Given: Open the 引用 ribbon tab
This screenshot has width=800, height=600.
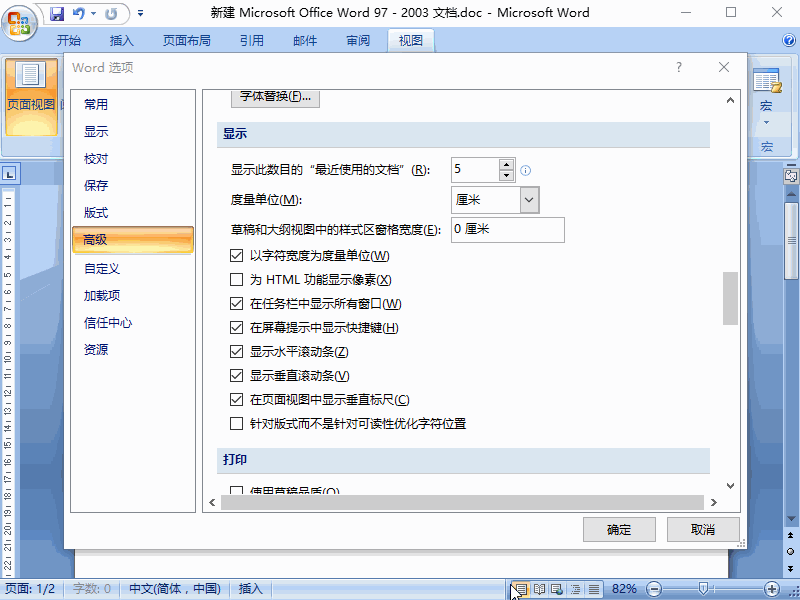Looking at the screenshot, I should pos(252,40).
